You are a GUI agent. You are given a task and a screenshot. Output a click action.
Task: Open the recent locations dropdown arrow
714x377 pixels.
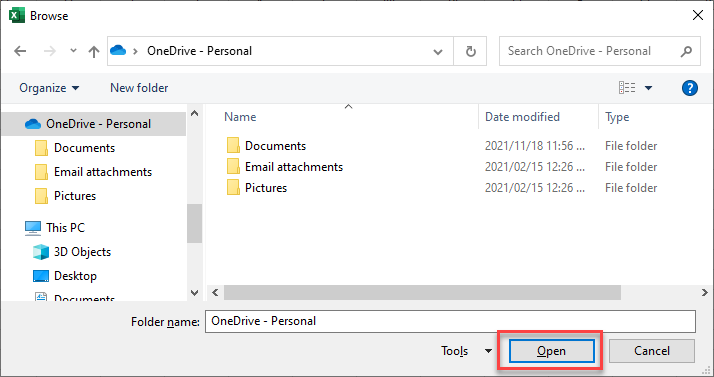point(73,51)
